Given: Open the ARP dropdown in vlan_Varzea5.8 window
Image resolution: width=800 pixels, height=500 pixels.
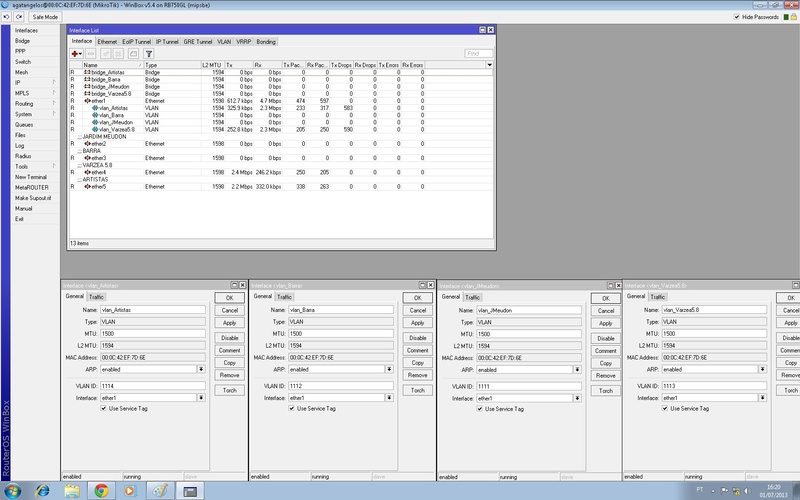Looking at the screenshot, I should [x=762, y=369].
